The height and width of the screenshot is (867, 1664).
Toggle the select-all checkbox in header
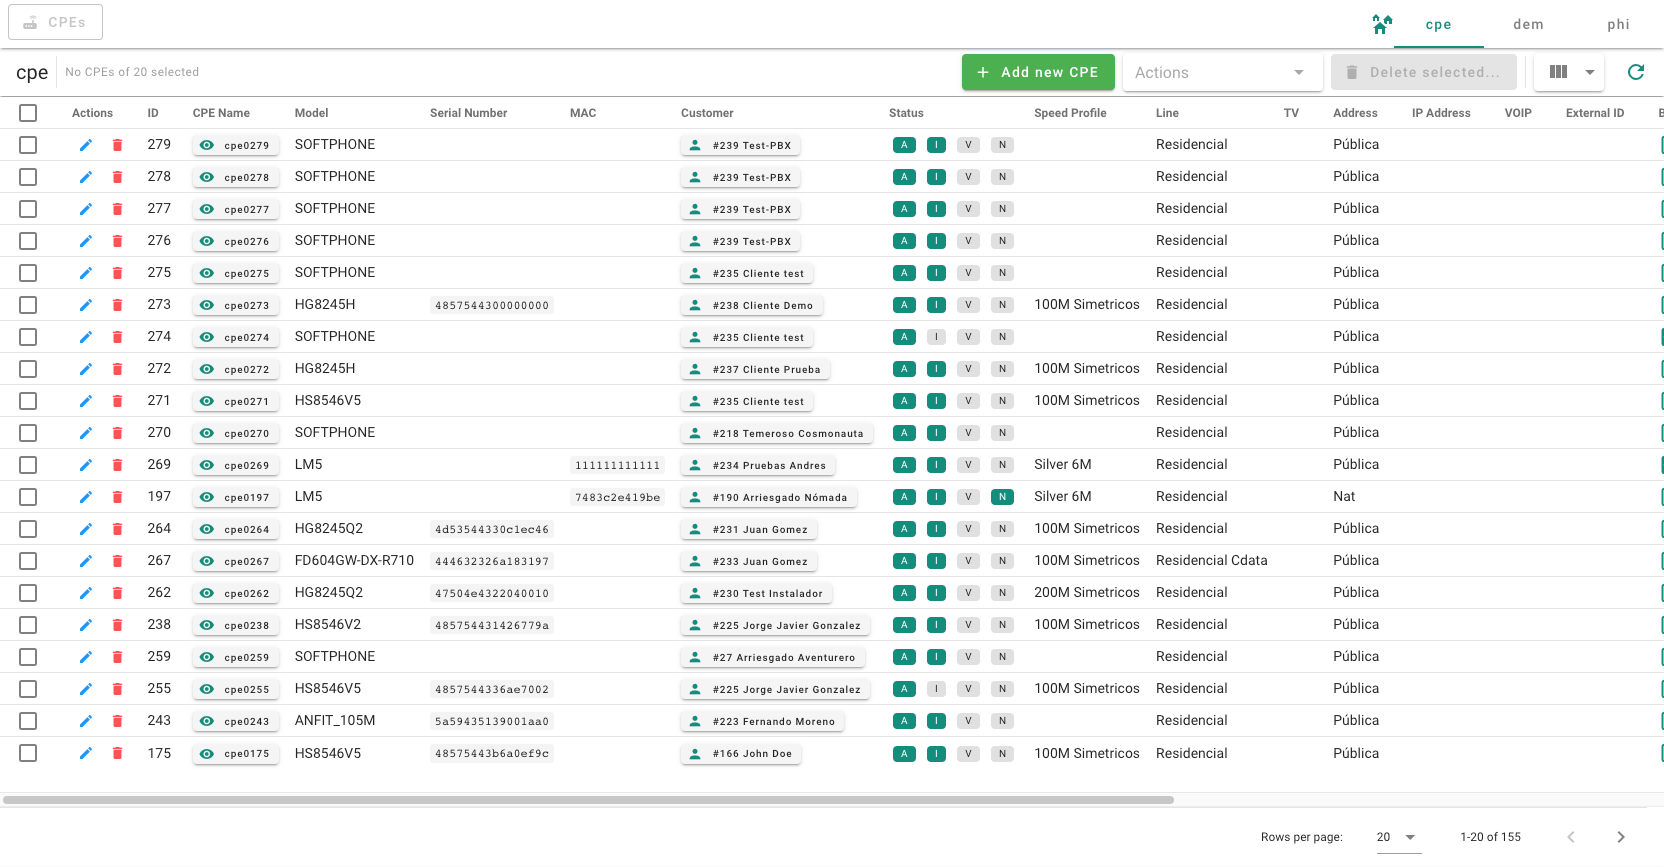(28, 113)
